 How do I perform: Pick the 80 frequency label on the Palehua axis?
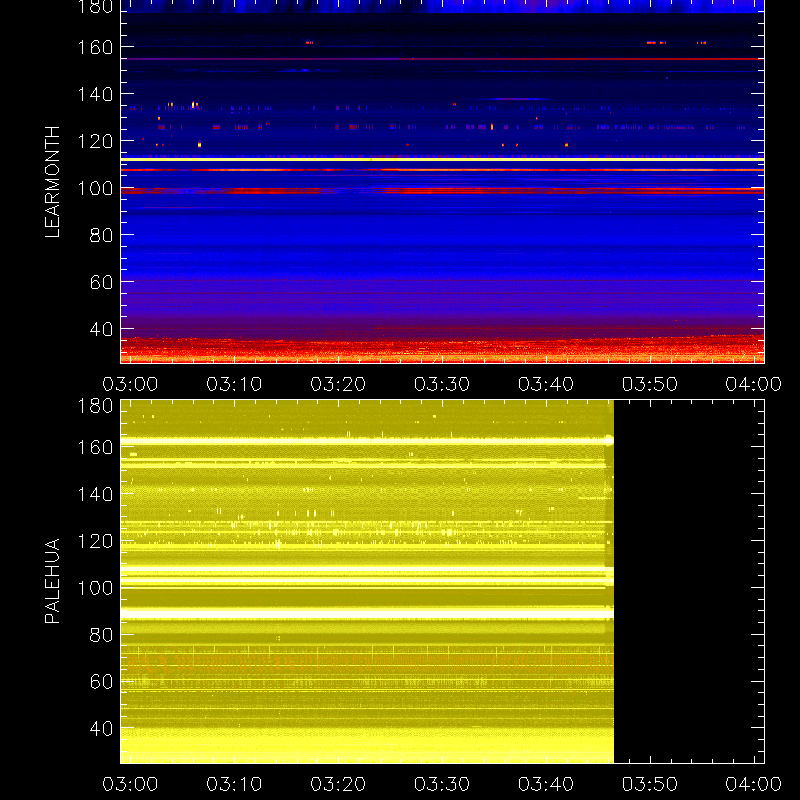point(101,635)
